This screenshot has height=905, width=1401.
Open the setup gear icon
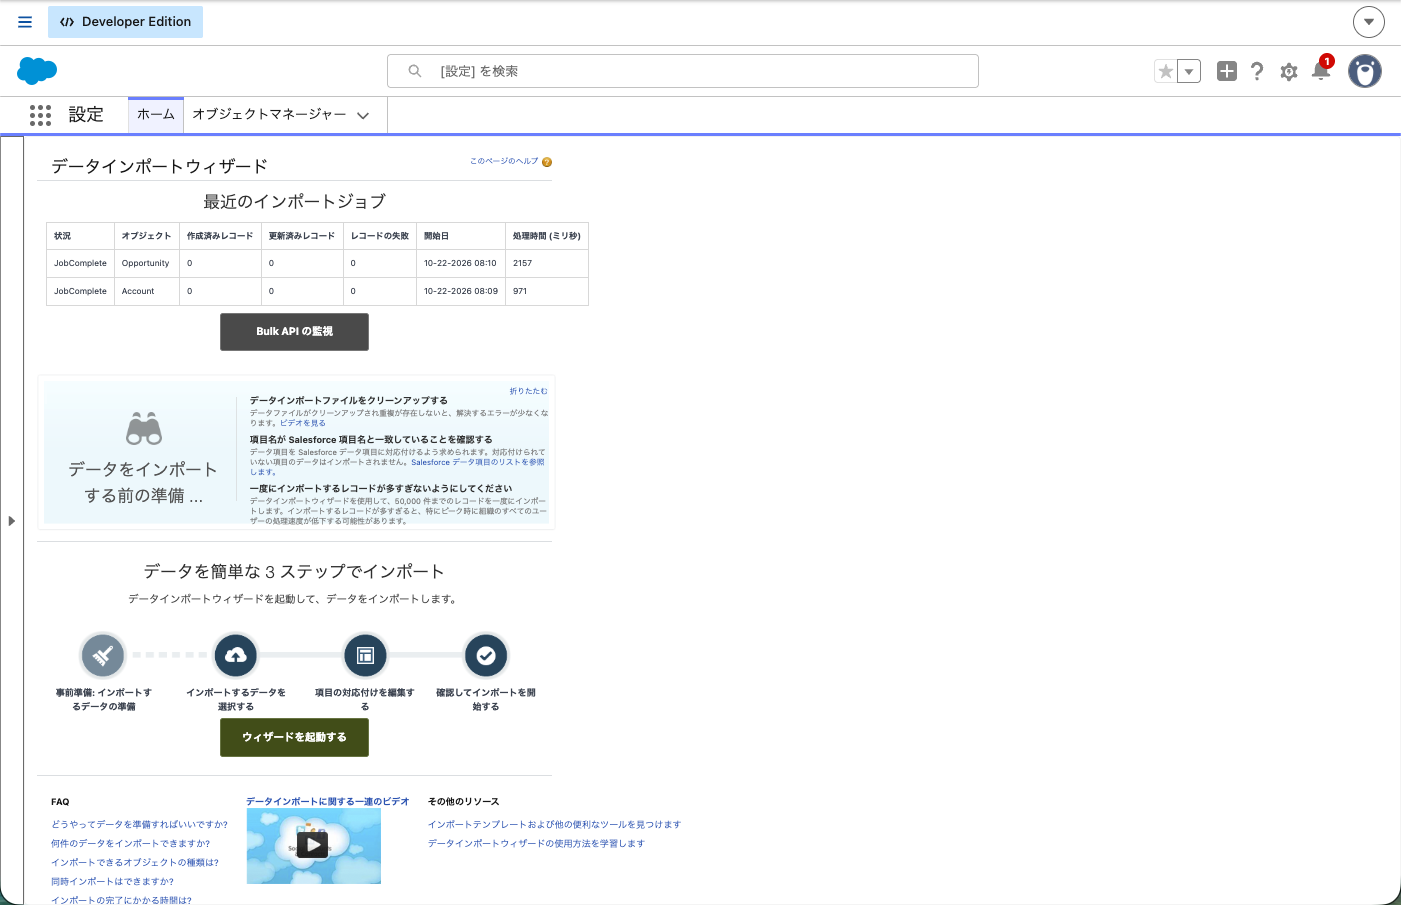click(1289, 72)
